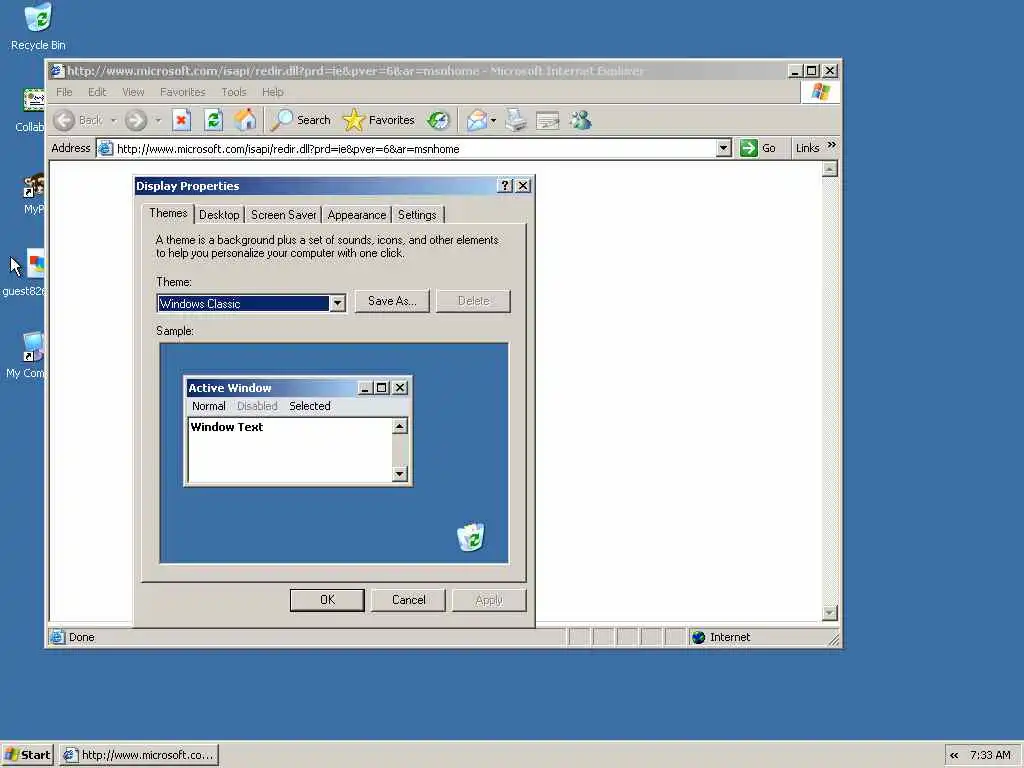Viewport: 1024px width, 768px height.
Task: Open the Address bar dropdown arrow
Action: 723,148
